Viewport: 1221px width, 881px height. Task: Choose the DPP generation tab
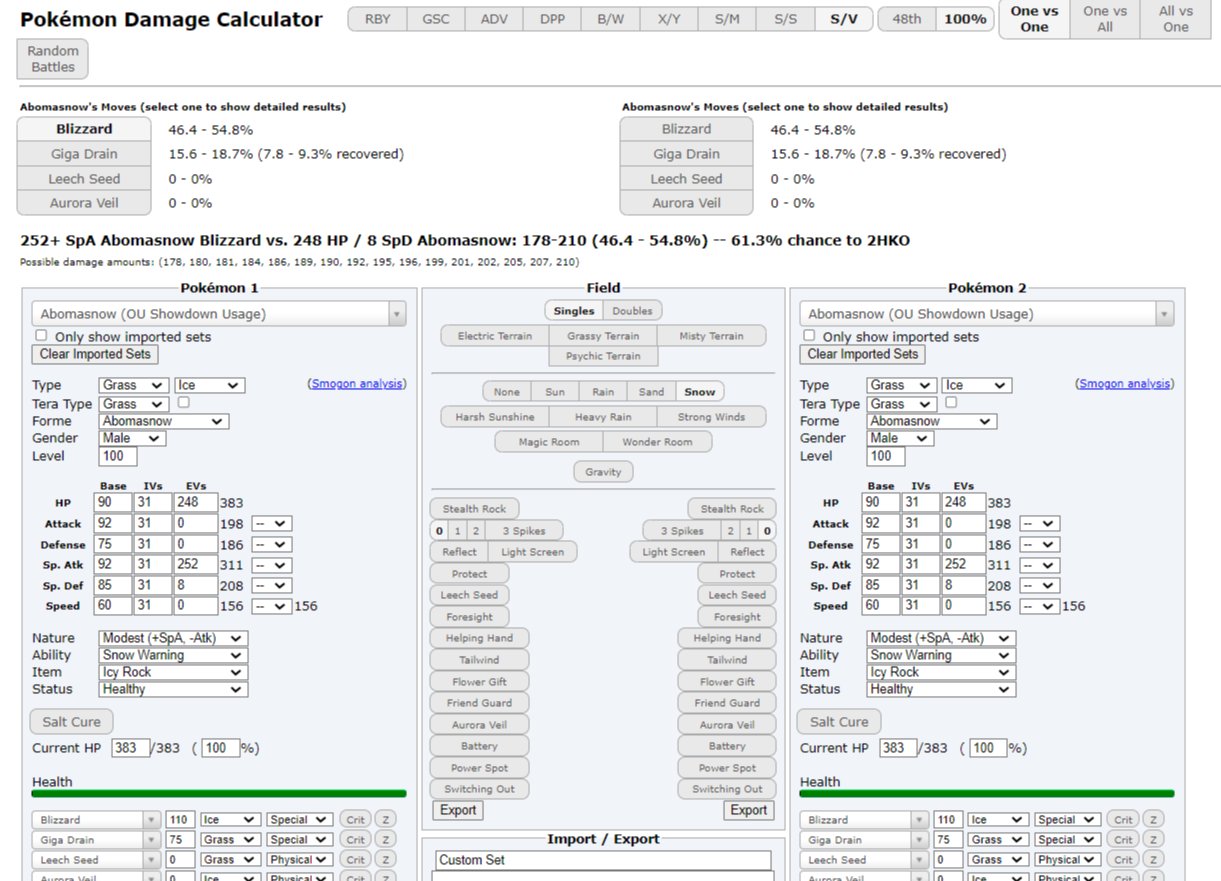tap(552, 19)
